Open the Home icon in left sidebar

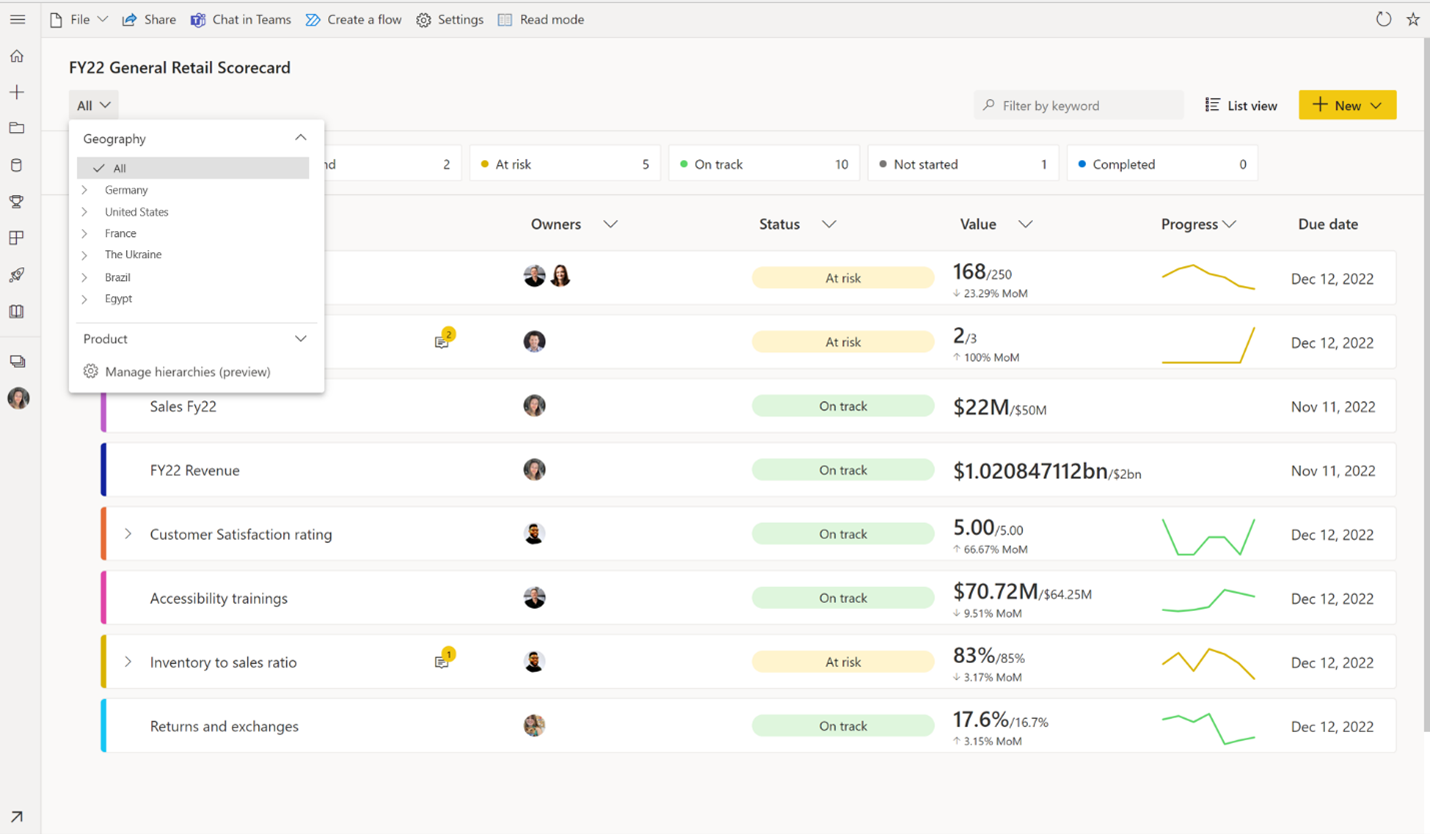17,56
